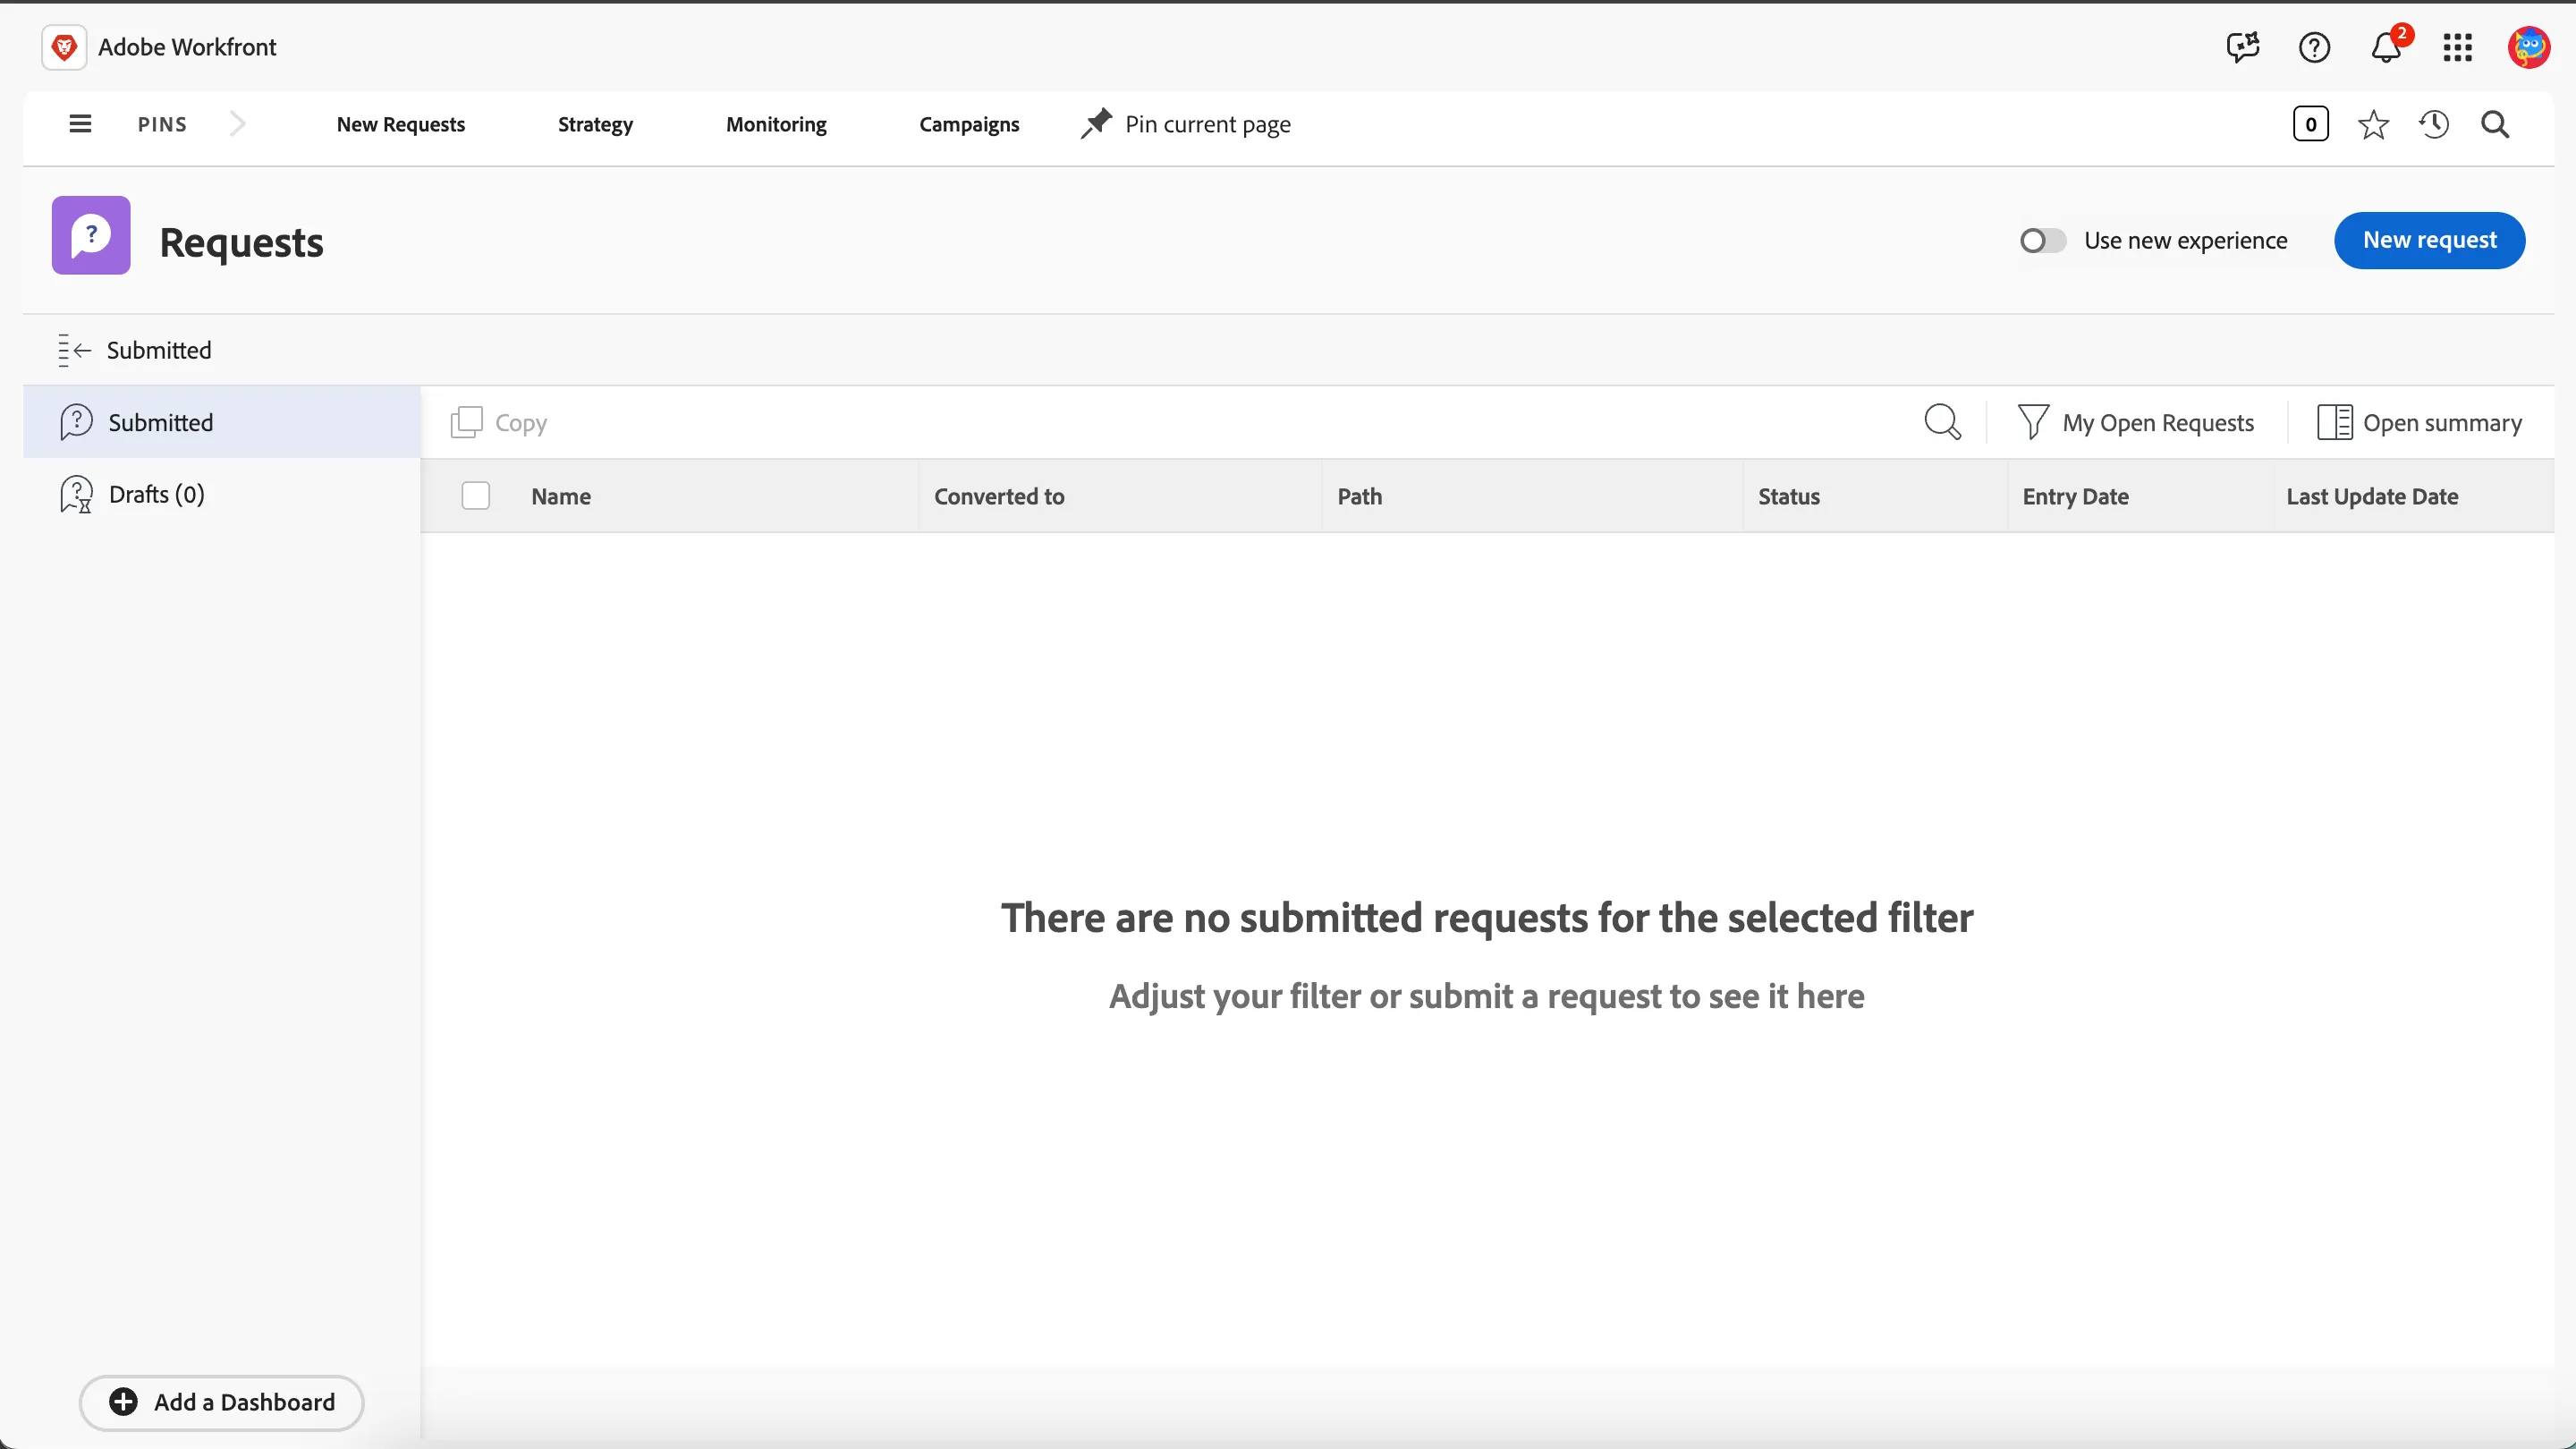2576x1449 pixels.
Task: Collapse the left panel using arrow icon
Action: [74, 350]
